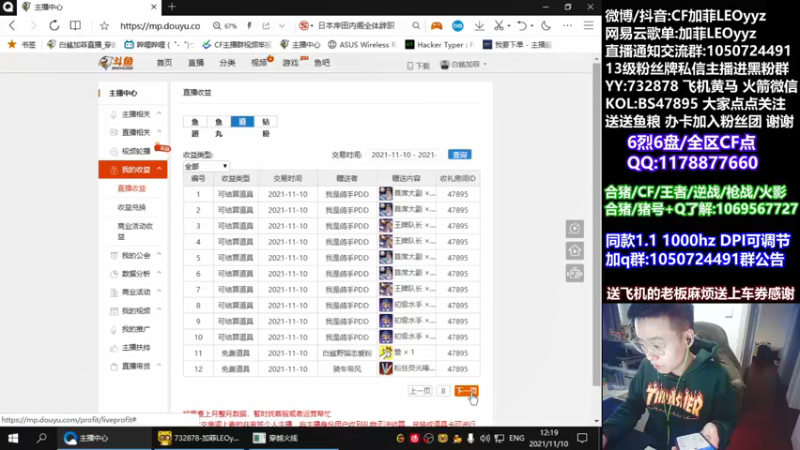Click the lightning speed mode icon
The height and width of the screenshot is (450, 800).
(249, 26)
